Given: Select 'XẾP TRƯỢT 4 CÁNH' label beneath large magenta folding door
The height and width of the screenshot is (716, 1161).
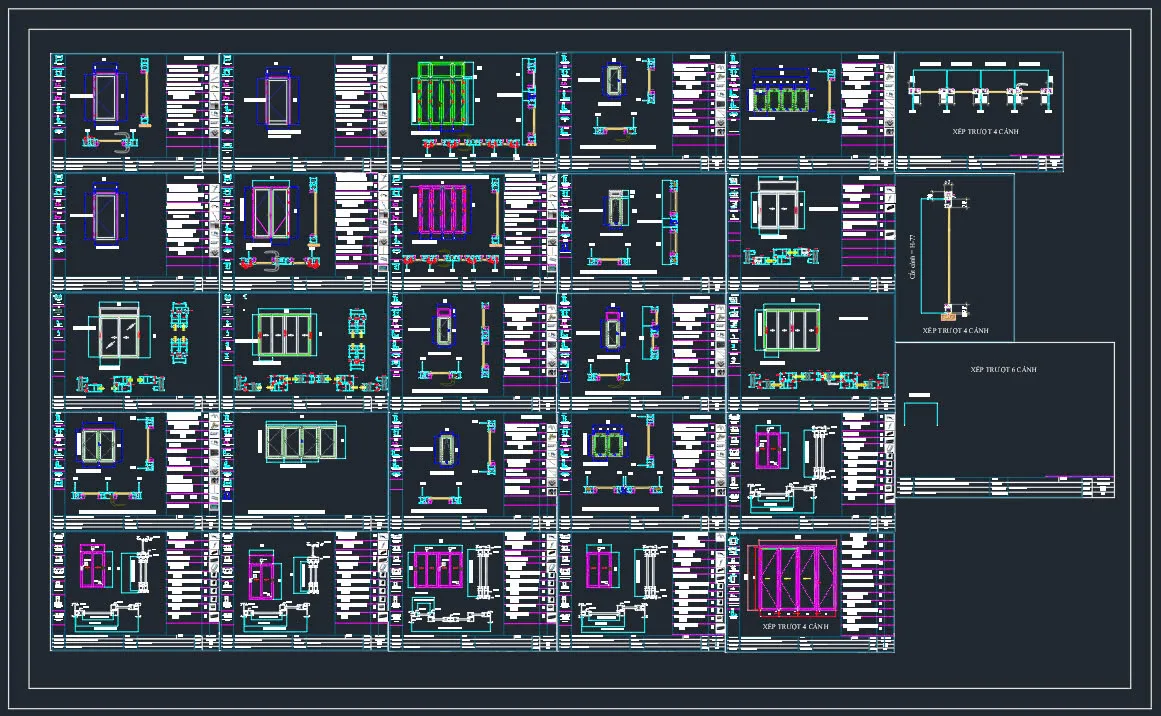Looking at the screenshot, I should coord(795,626).
